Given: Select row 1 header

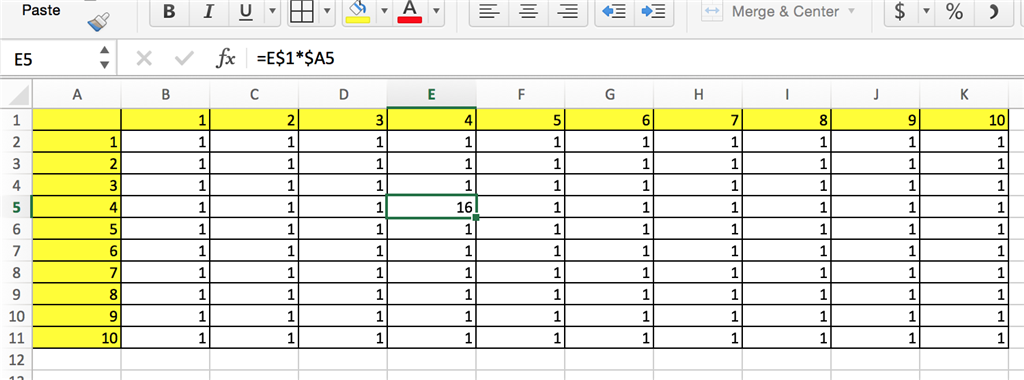Looking at the screenshot, I should coord(16,119).
